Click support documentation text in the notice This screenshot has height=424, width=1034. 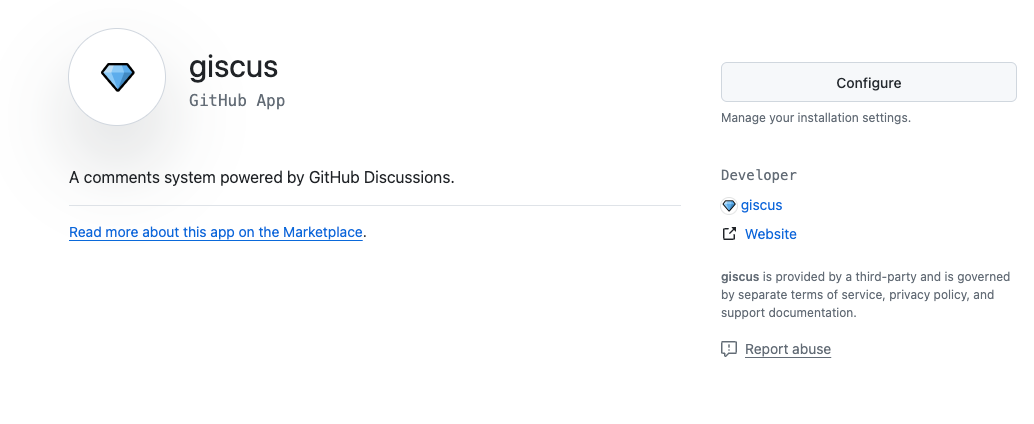pos(787,313)
